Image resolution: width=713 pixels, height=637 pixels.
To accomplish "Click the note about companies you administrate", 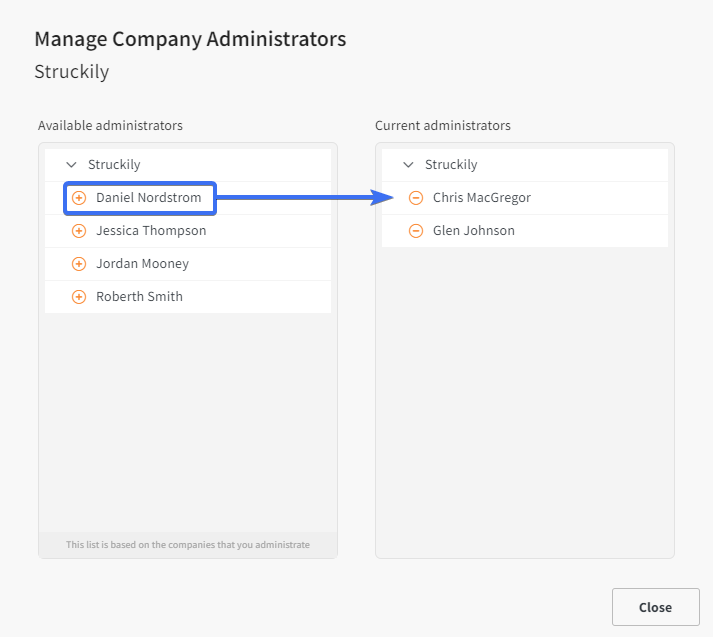I will tap(188, 545).
